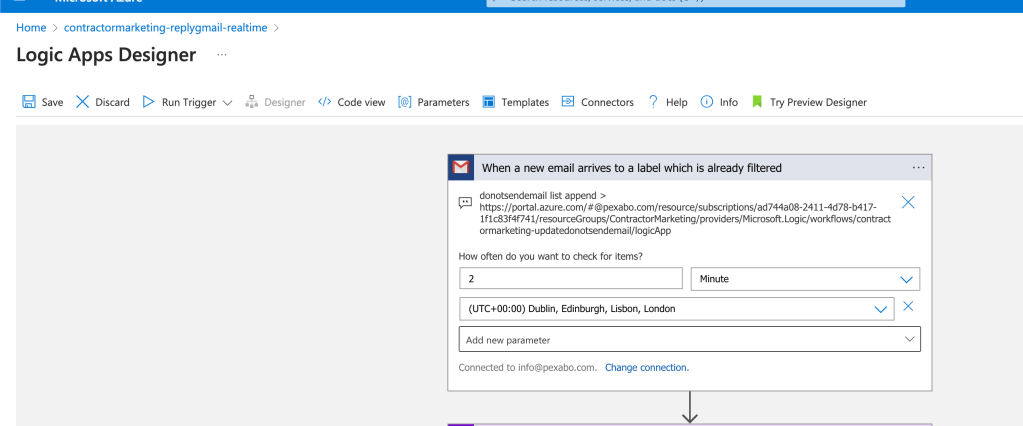1023x426 pixels.
Task: Click Discard in the toolbar
Action: click(x=112, y=102)
